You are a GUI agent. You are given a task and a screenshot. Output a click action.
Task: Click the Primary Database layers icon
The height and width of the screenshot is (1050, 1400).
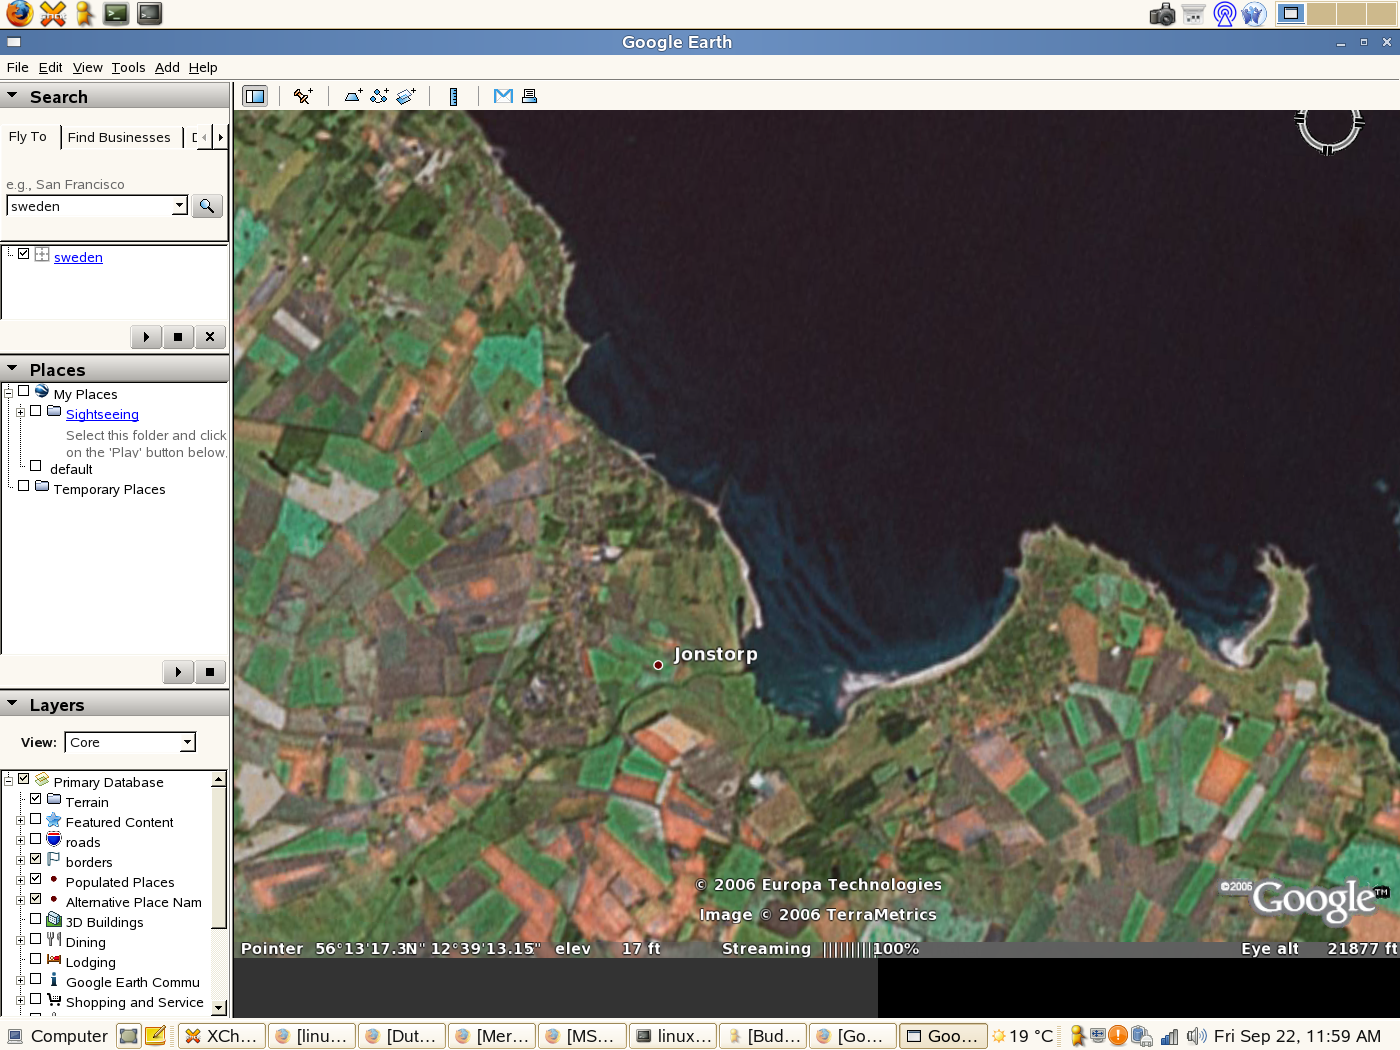point(42,780)
